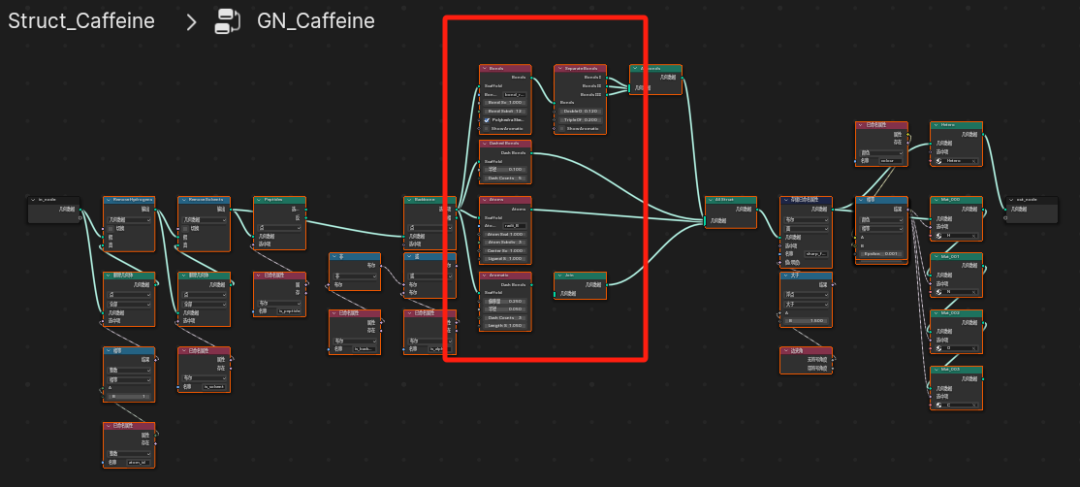Open the material icon in Hetero node

(937, 160)
